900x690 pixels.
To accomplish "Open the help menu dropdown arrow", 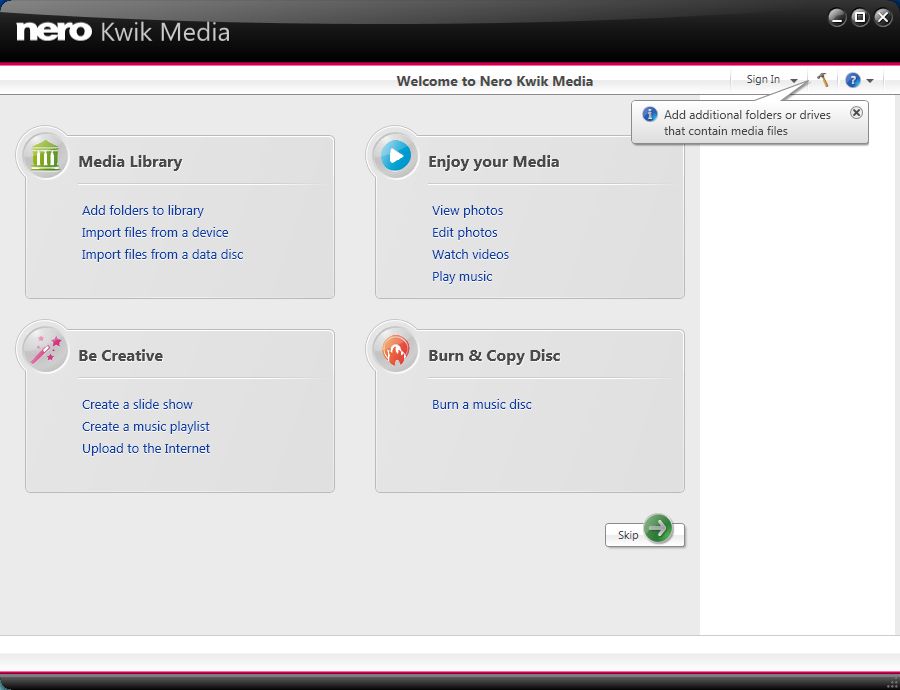I will (x=870, y=81).
